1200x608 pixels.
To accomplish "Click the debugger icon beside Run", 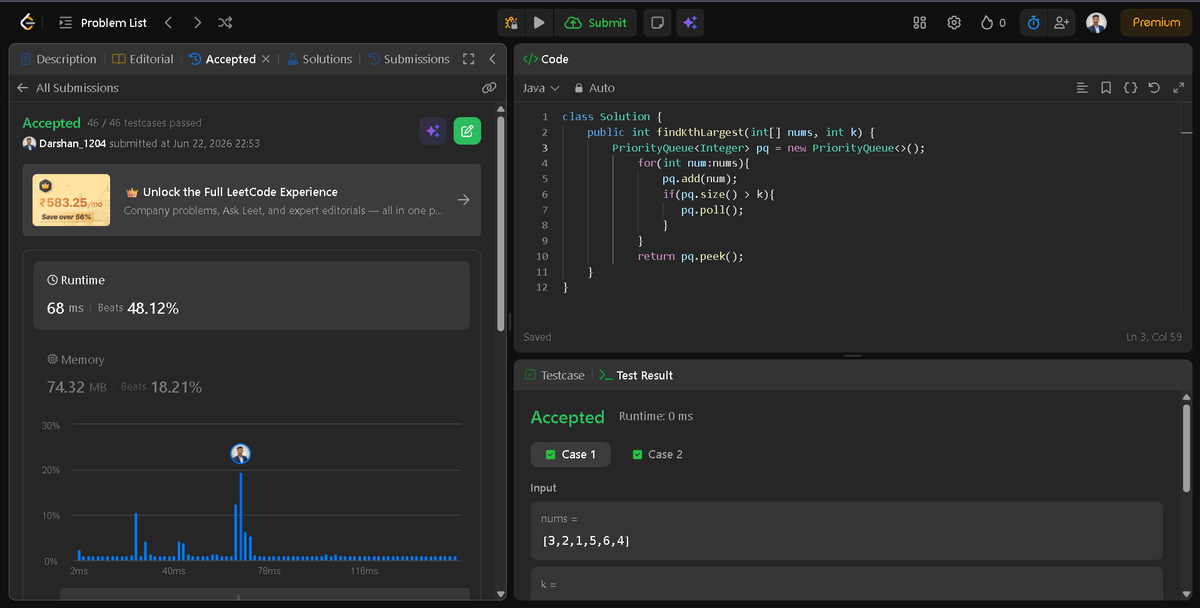I will 511,22.
